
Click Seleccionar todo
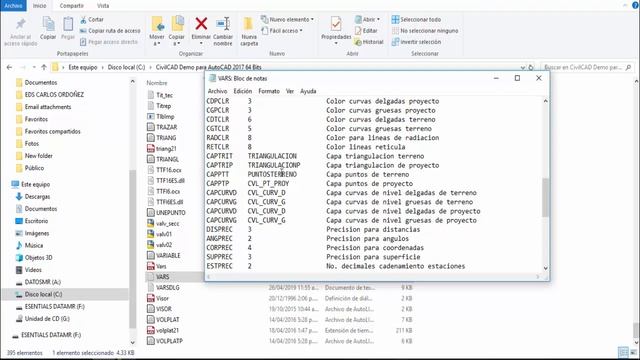(x=416, y=20)
